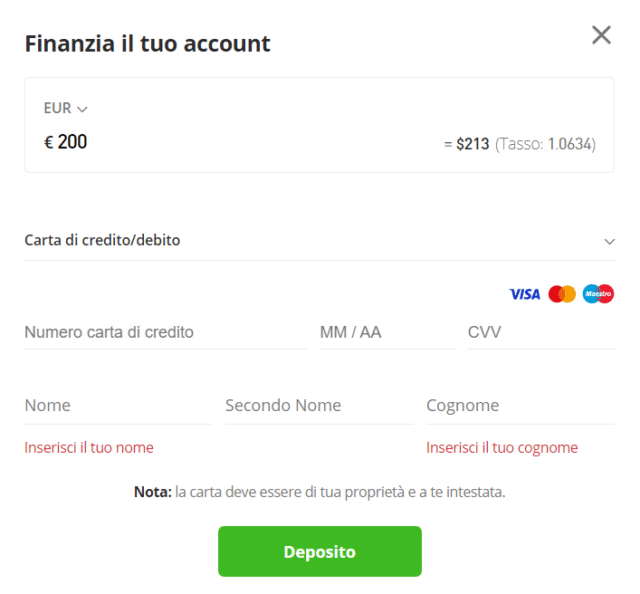Image resolution: width=640 pixels, height=594 pixels.
Task: Click the Tasso exchange rate text
Action: pyautogui.click(x=545, y=144)
